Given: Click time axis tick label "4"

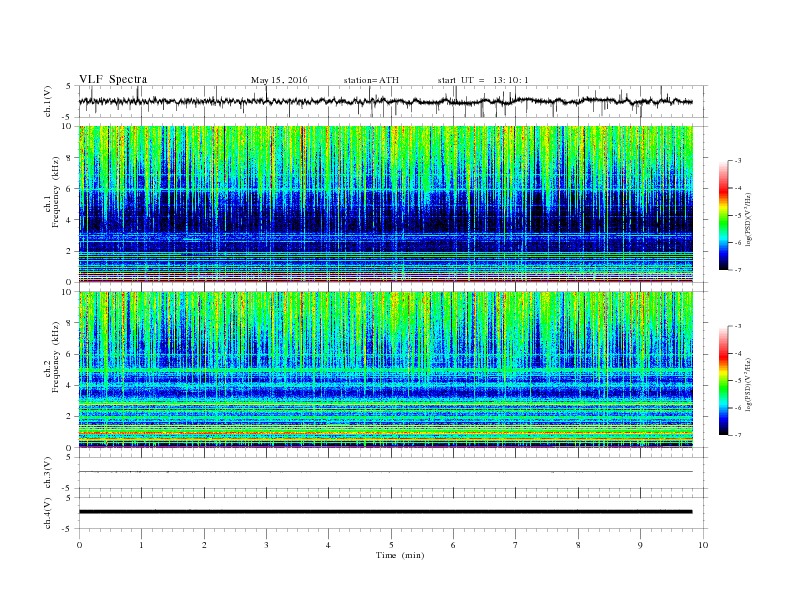Looking at the screenshot, I should tap(328, 545).
